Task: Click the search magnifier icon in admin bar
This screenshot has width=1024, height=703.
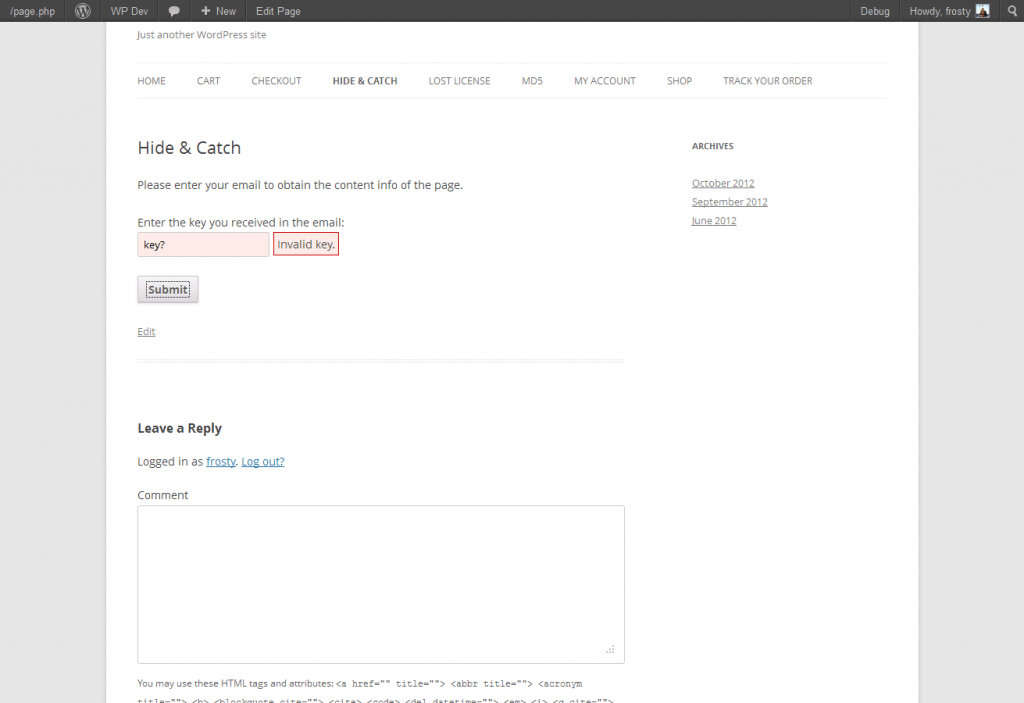Action: (x=1010, y=11)
